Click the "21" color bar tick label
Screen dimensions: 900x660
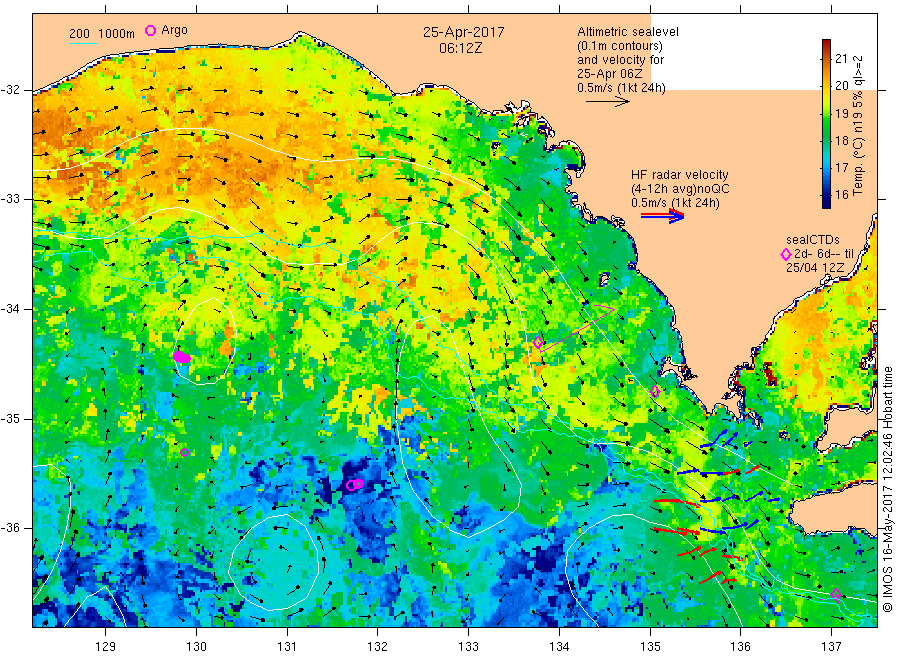841,58
